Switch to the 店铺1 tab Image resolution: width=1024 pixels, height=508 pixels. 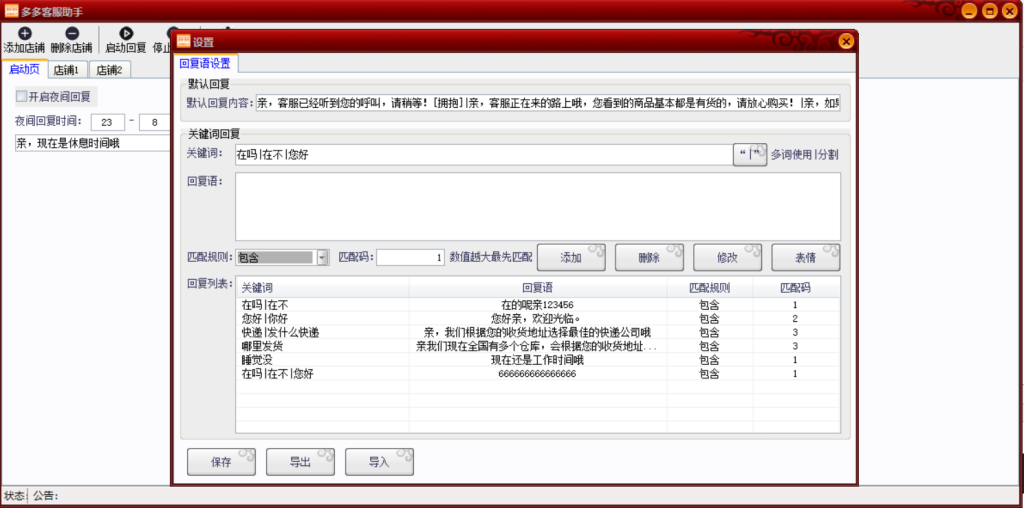pyautogui.click(x=67, y=70)
